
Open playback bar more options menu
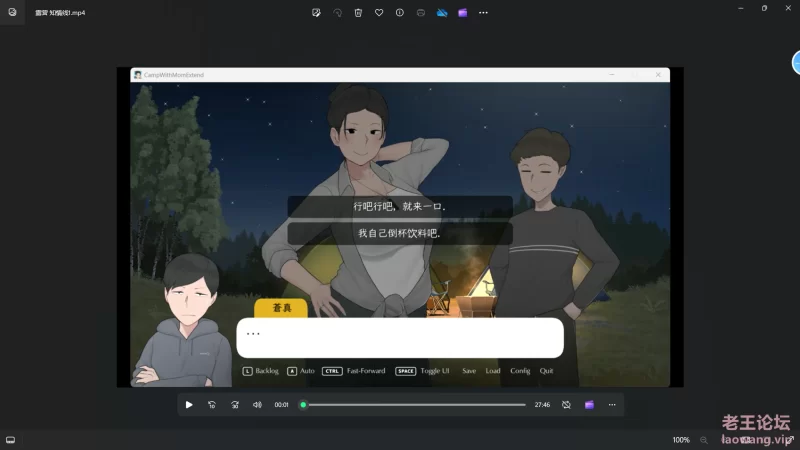[x=612, y=405]
